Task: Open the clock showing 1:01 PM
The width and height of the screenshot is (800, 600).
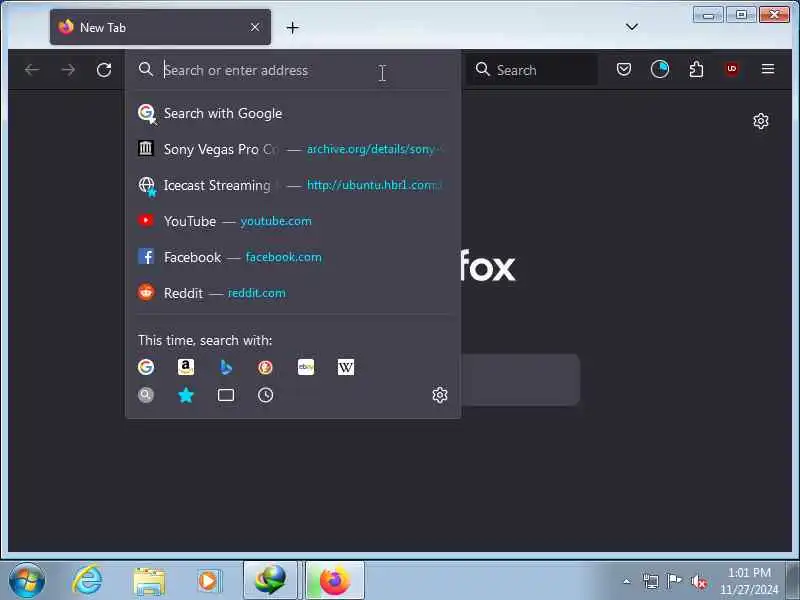Action: (749, 581)
